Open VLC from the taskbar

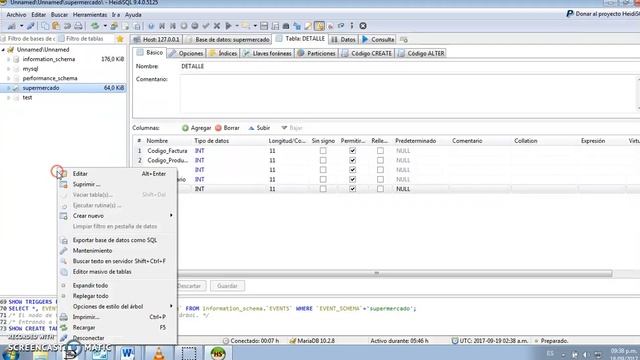(x=159, y=353)
